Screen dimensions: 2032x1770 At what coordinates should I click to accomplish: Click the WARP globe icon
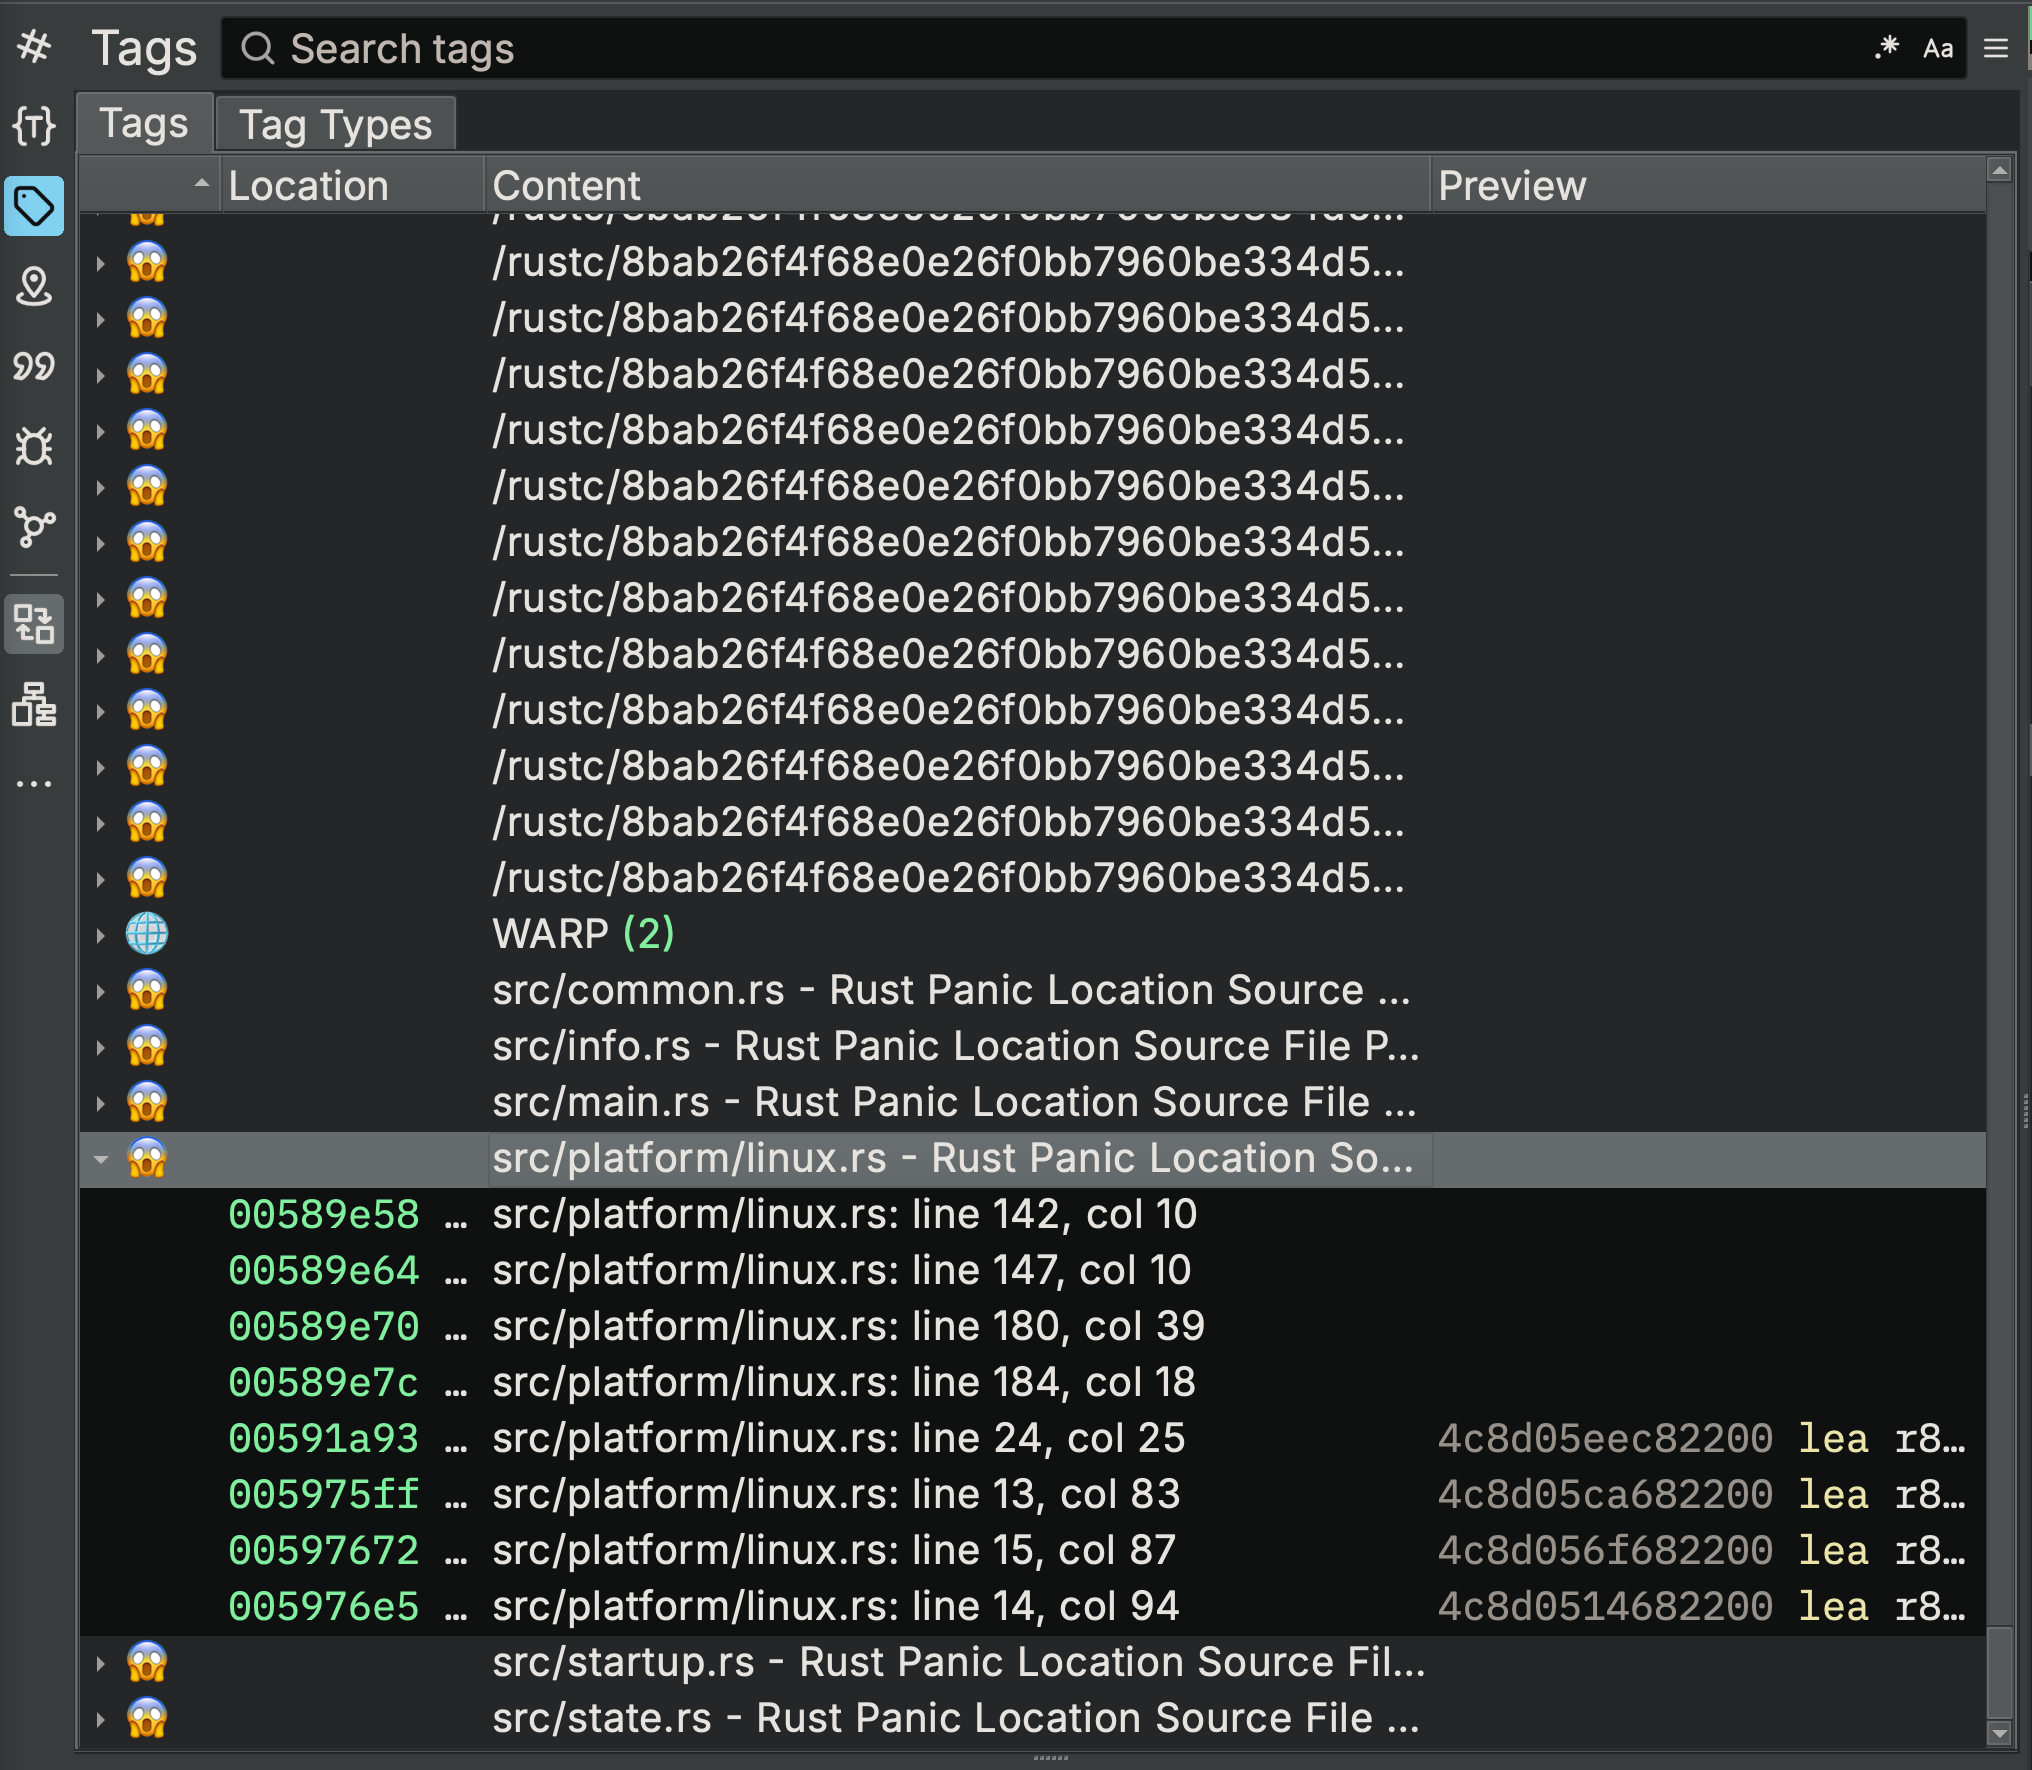[147, 934]
